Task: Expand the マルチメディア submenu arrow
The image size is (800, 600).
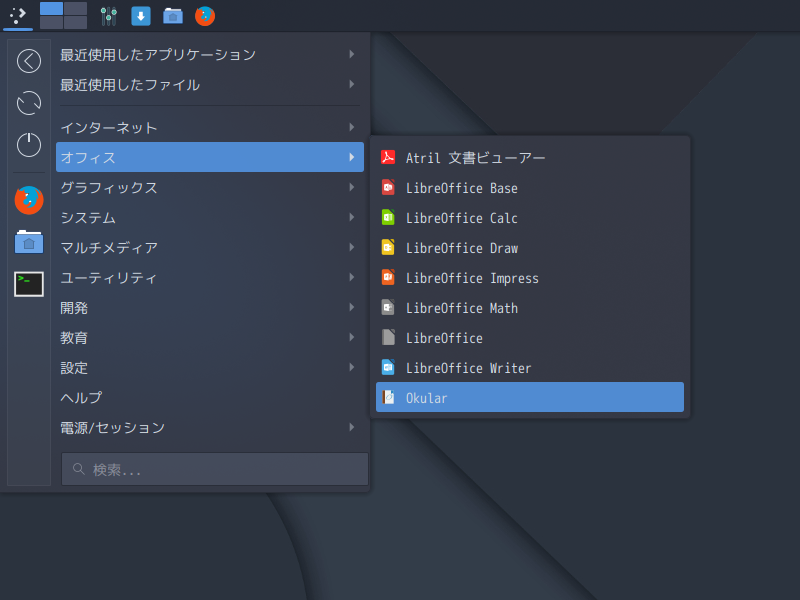Action: point(352,247)
